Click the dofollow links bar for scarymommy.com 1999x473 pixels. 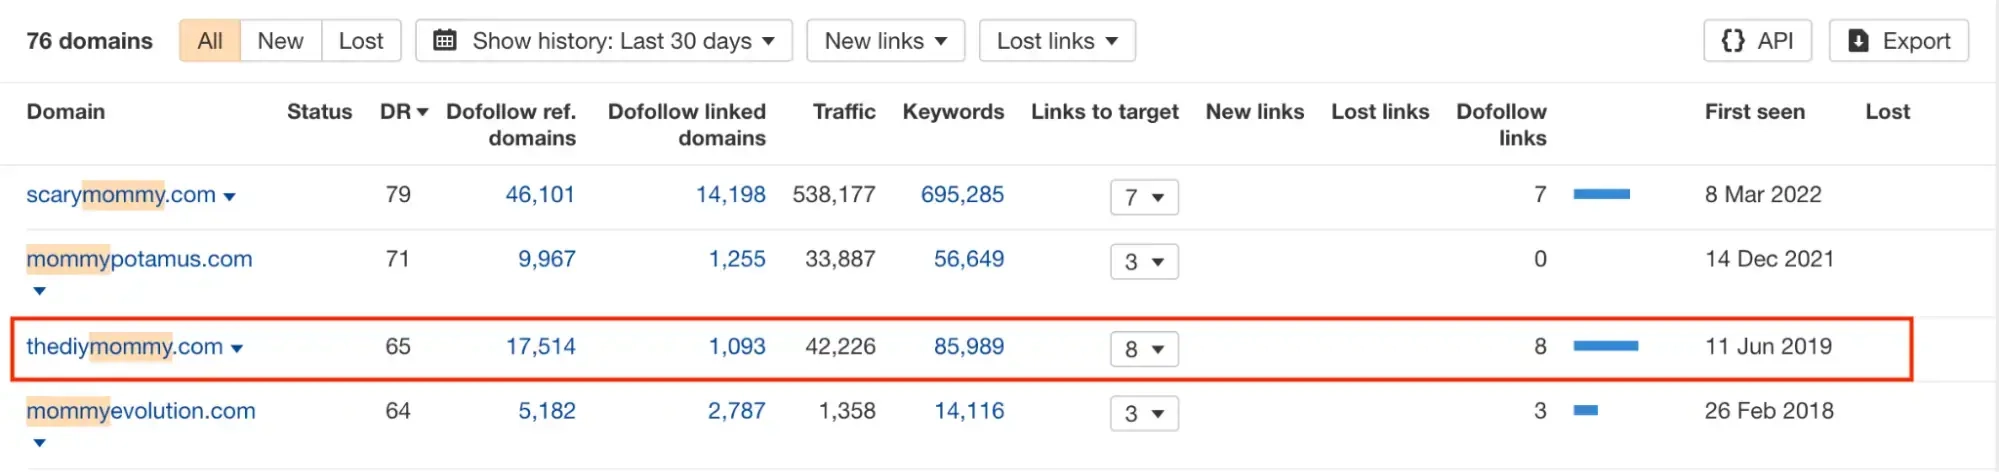(1601, 195)
